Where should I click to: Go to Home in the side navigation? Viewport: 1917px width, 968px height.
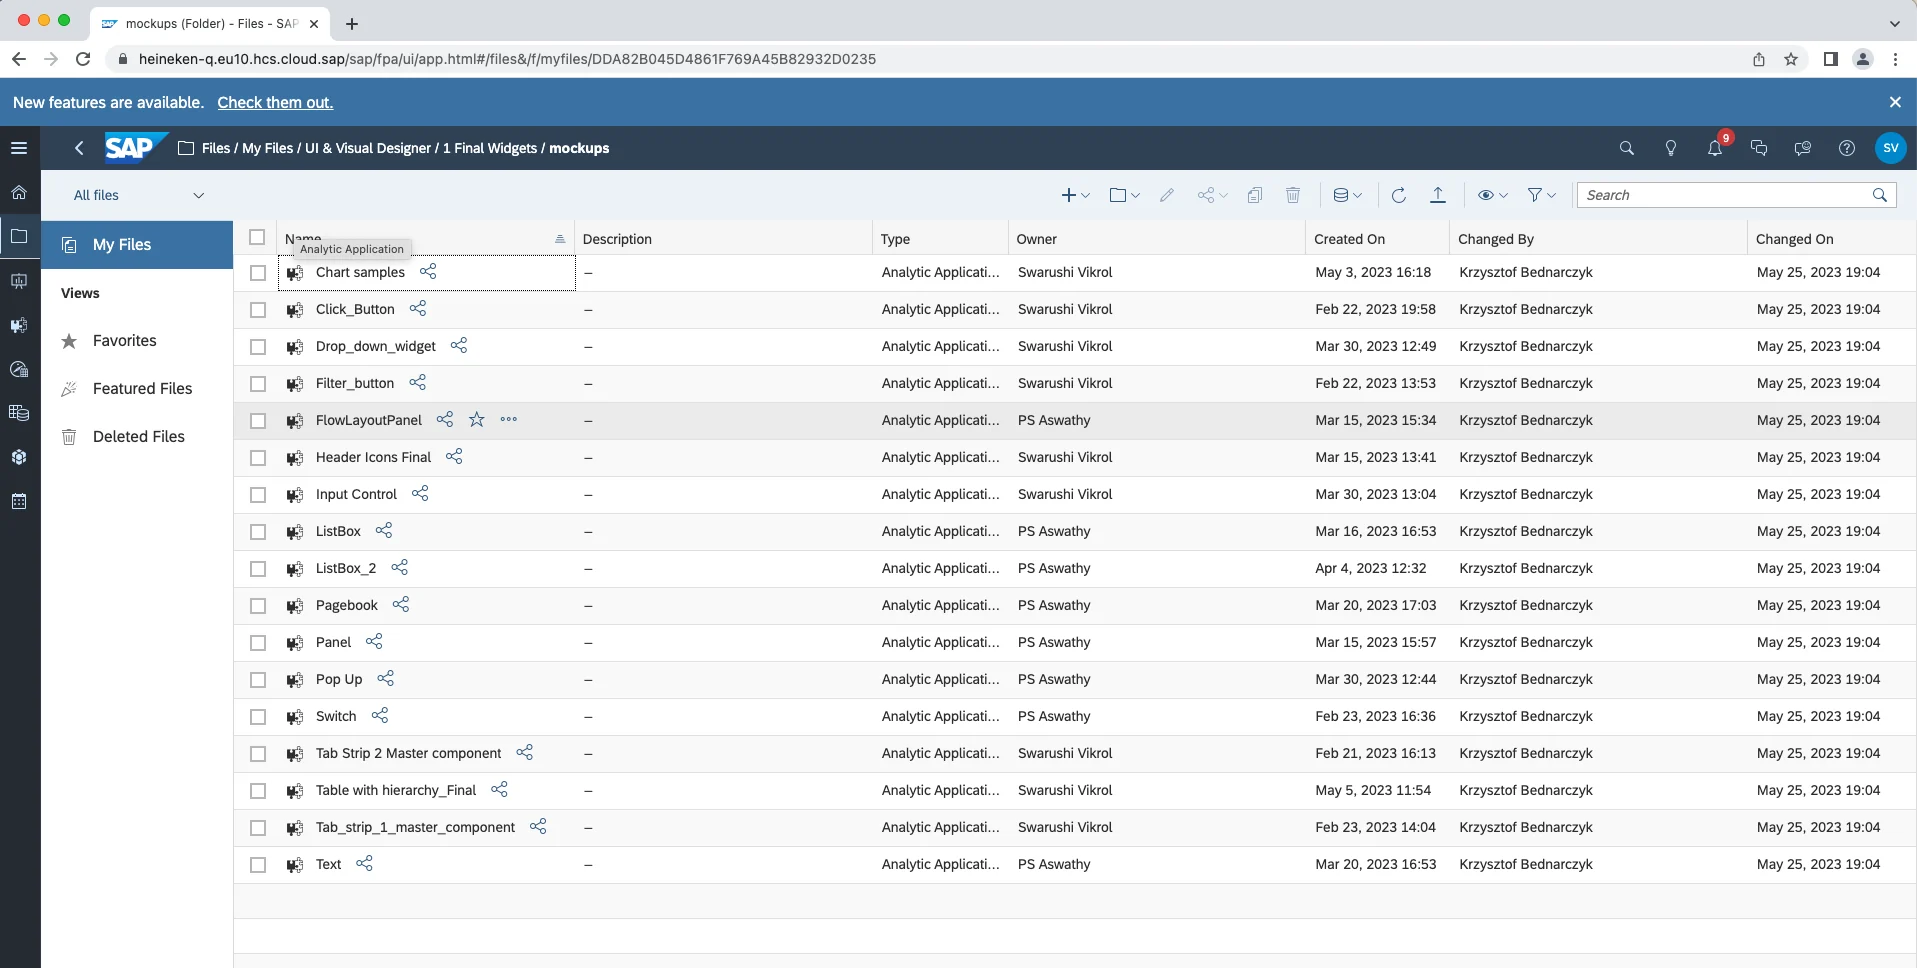(x=19, y=192)
